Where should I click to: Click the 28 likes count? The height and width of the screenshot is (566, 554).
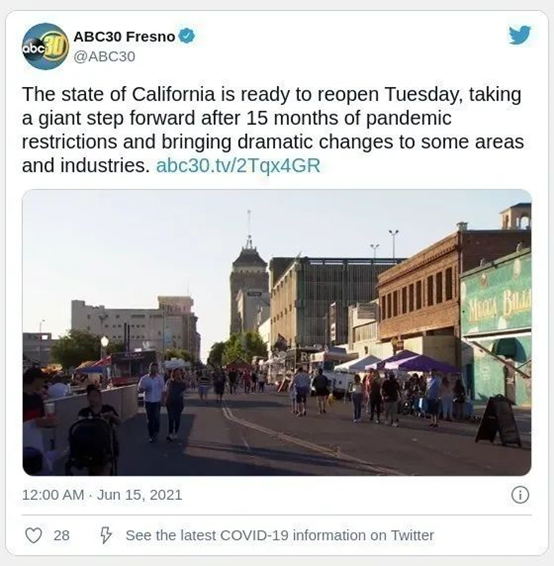(x=62, y=535)
